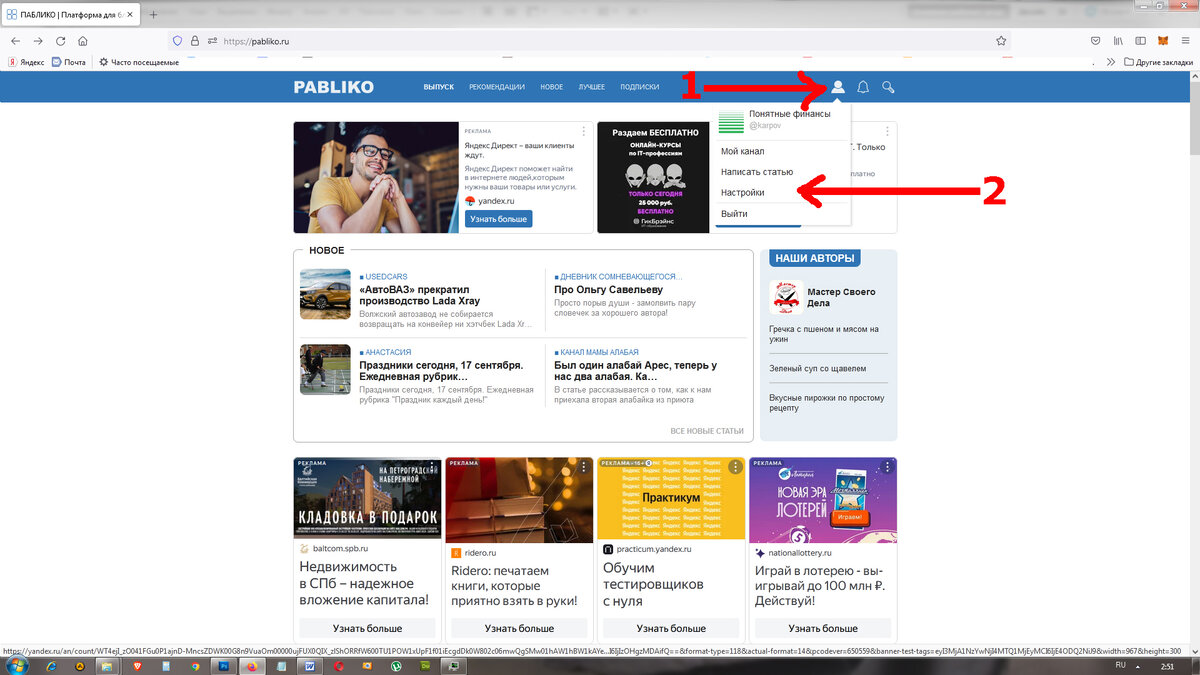Switch language with the RU indicator
Screen dimensions: 1200x675
(x=1120, y=665)
